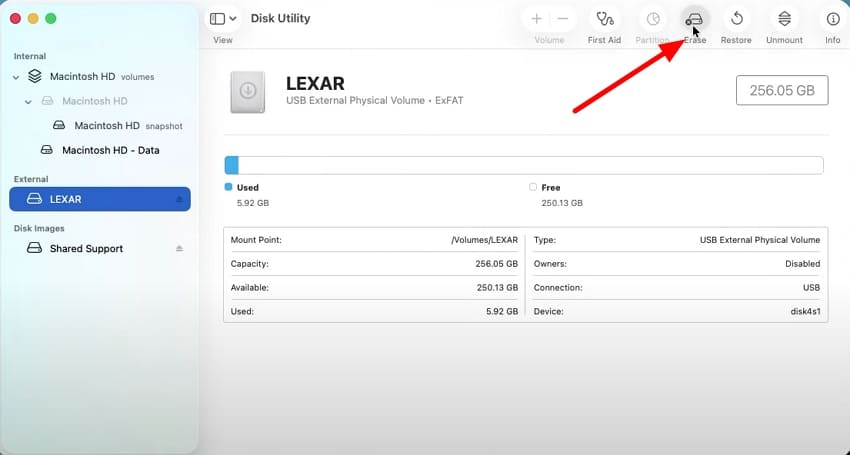Click the Shared Support drive icon
The width and height of the screenshot is (850, 455).
[x=34, y=248]
